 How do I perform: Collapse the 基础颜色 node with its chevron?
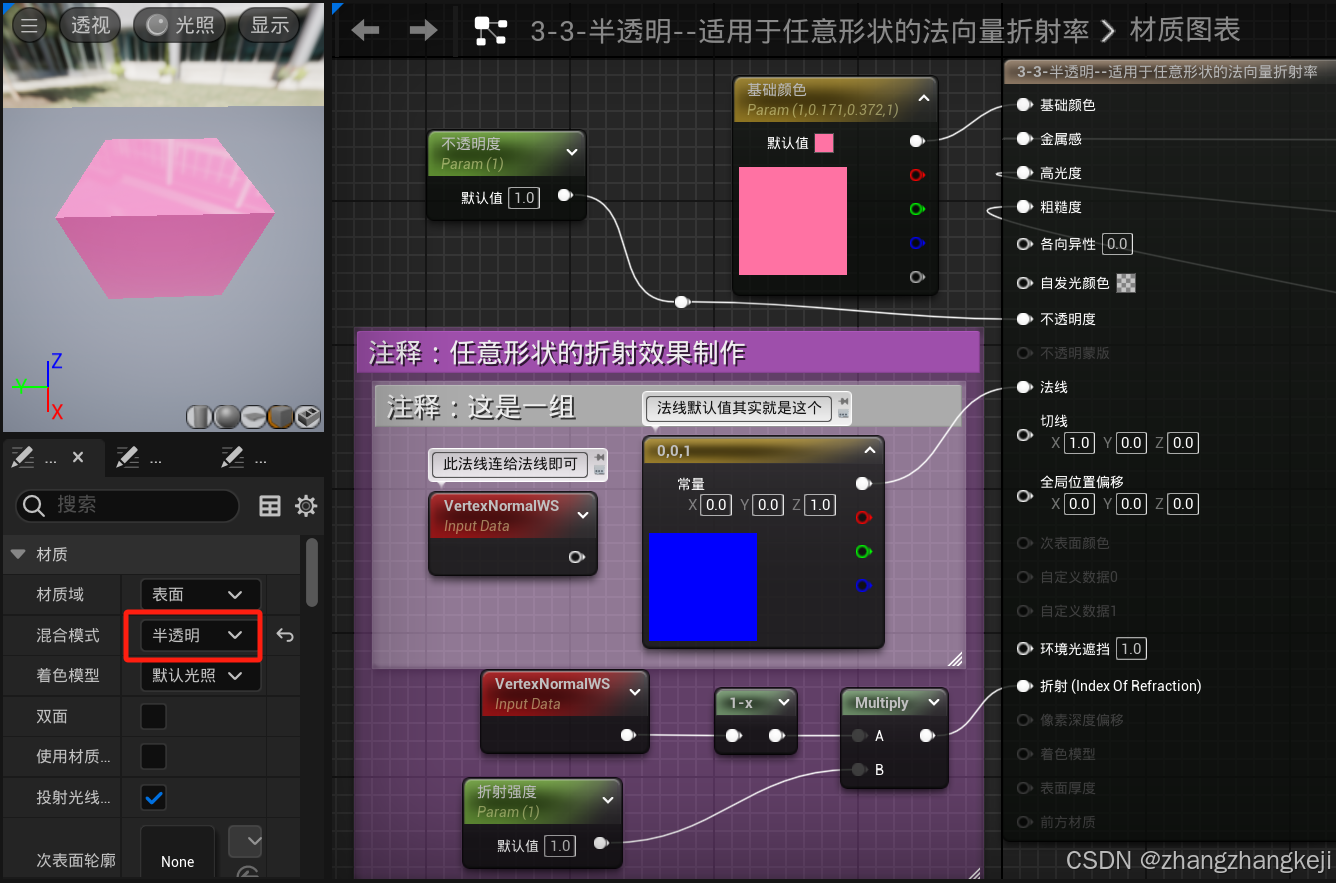pyautogui.click(x=923, y=97)
